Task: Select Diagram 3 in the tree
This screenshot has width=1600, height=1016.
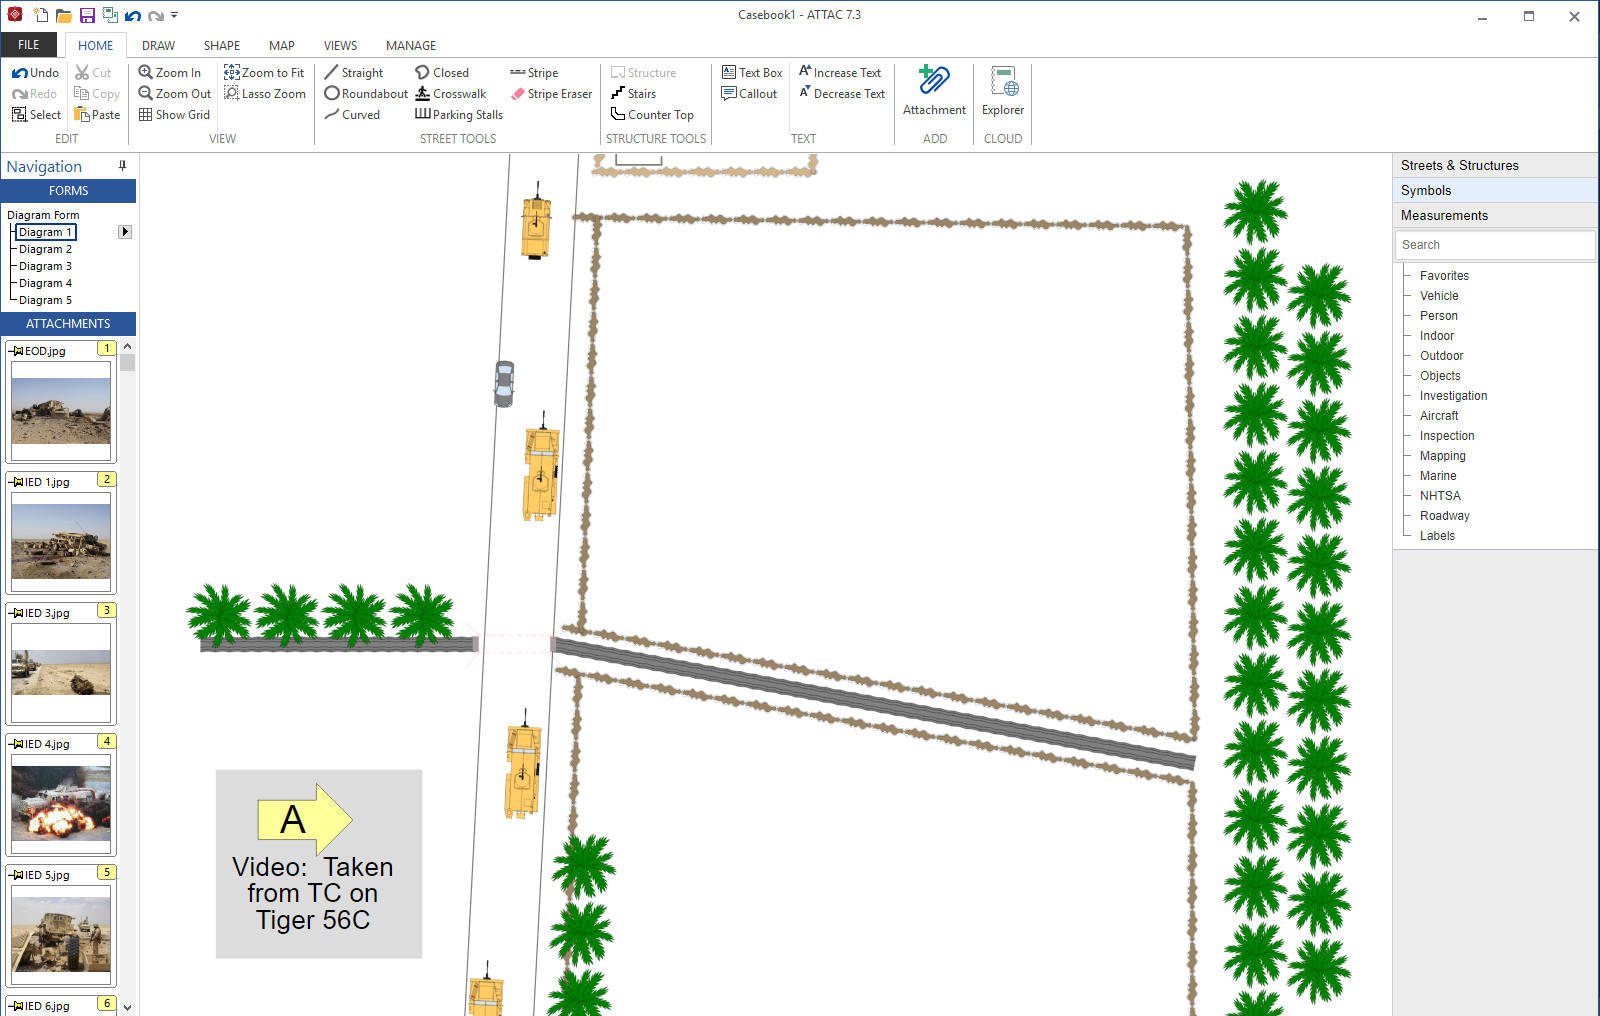Action: (45, 266)
